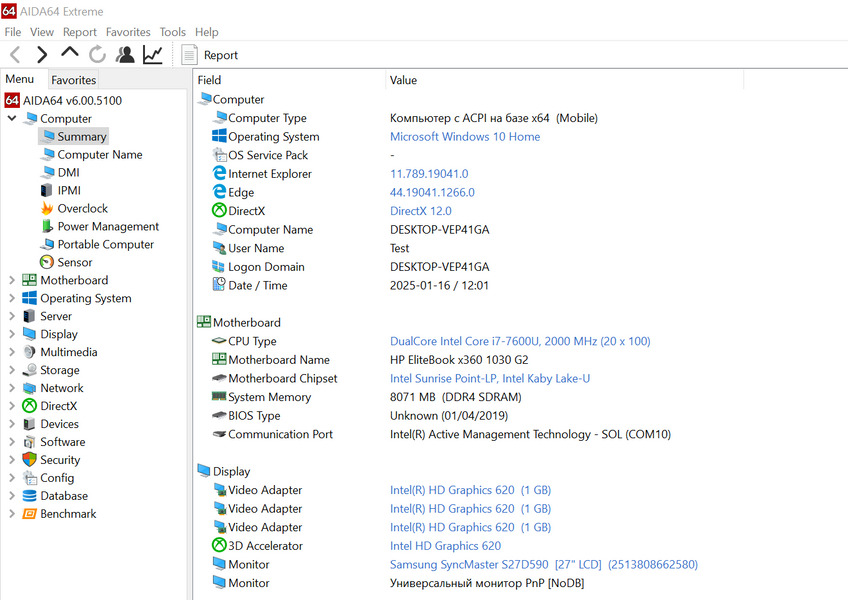Viewport: 848px width, 600px height.
Task: Click the Database stack icon in the tree
Action: pyautogui.click(x=29, y=496)
